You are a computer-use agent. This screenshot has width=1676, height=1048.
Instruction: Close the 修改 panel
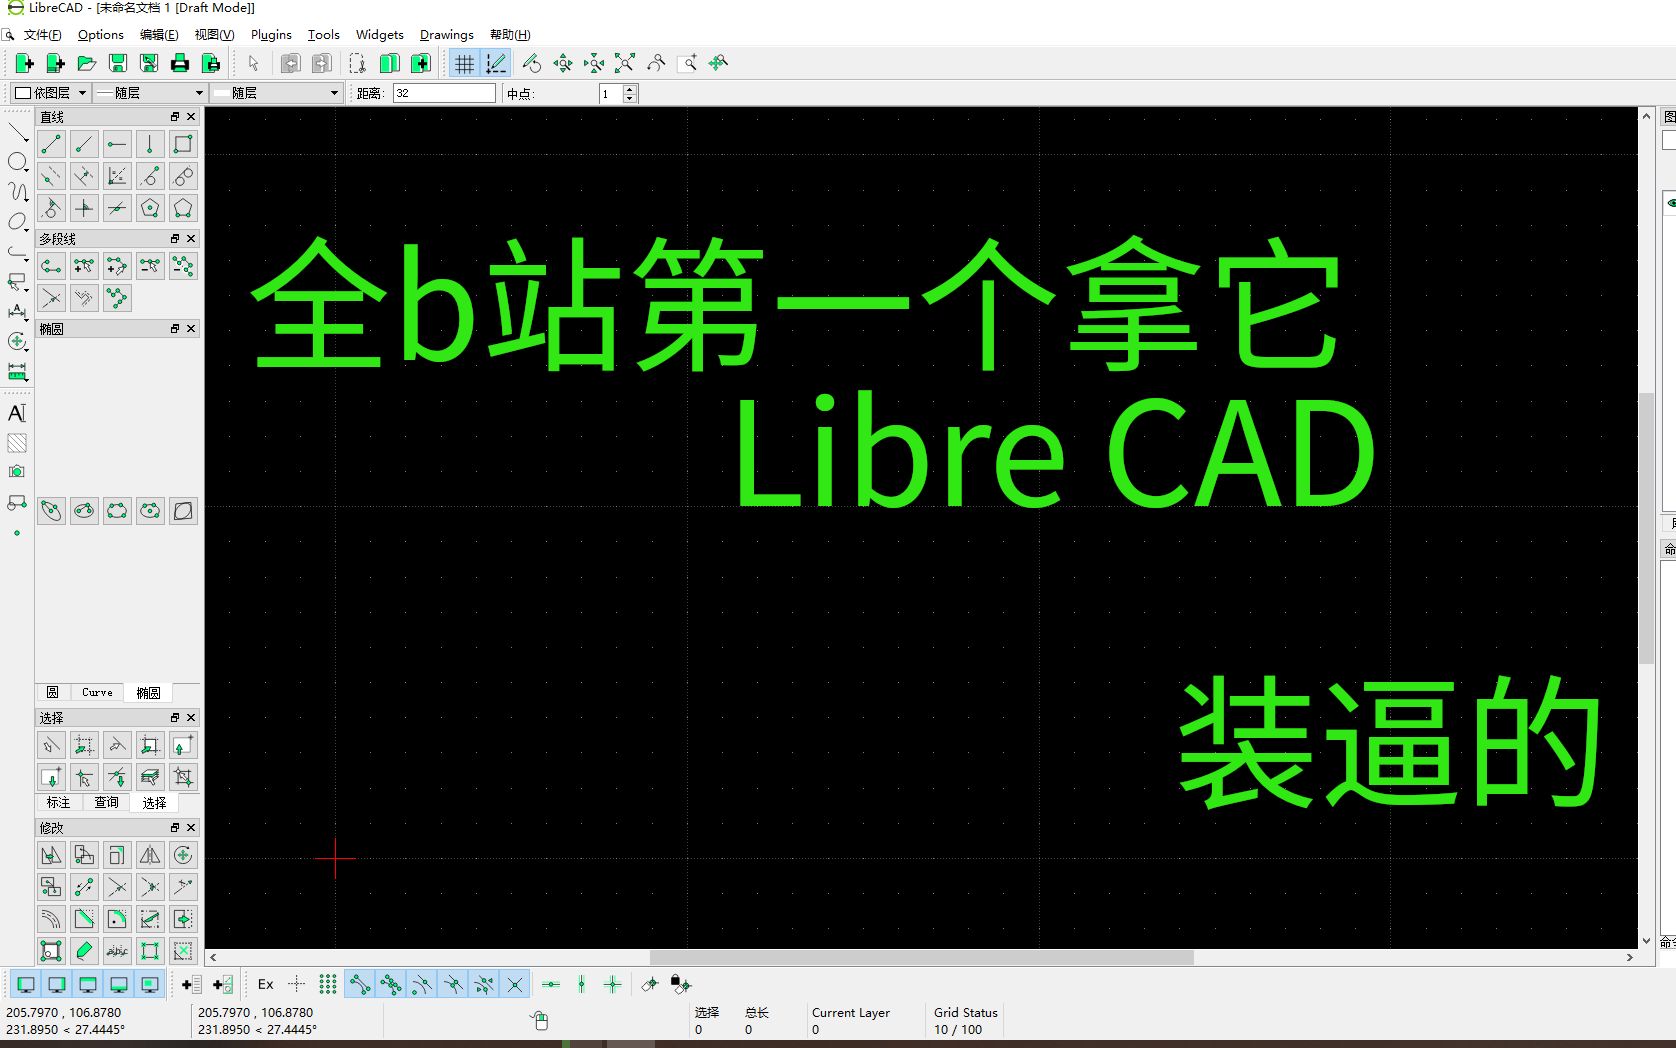pyautogui.click(x=191, y=828)
